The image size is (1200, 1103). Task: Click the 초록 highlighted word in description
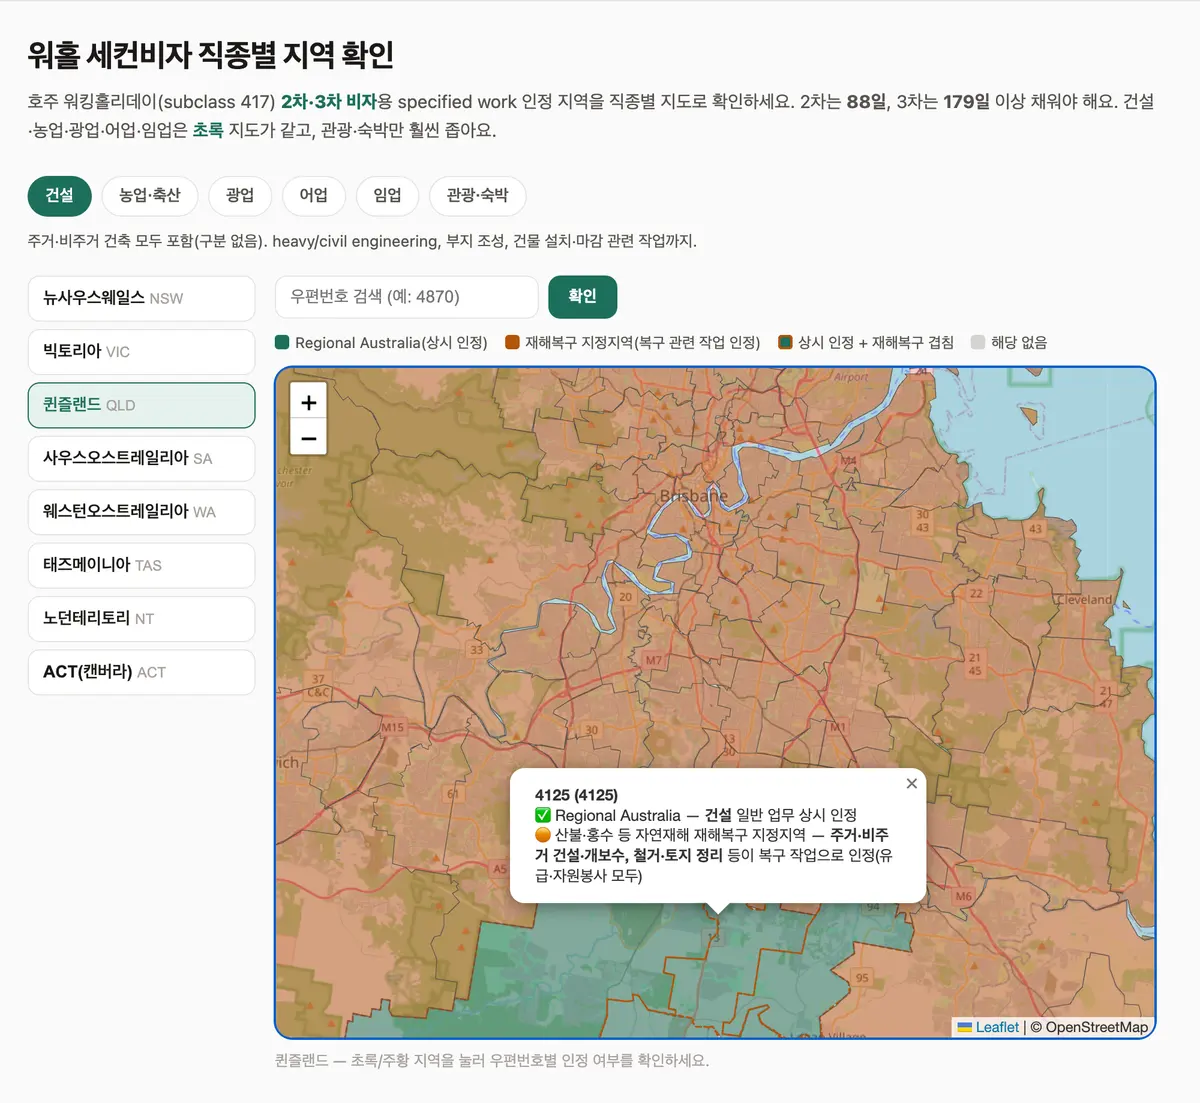[208, 130]
